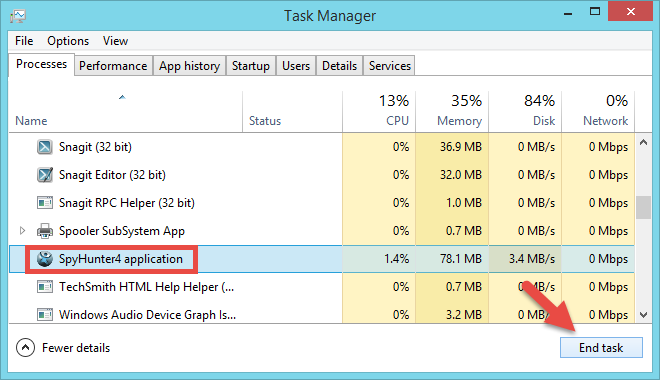
Task: Click the Fewer details link text
Action: pyautogui.click(x=76, y=348)
